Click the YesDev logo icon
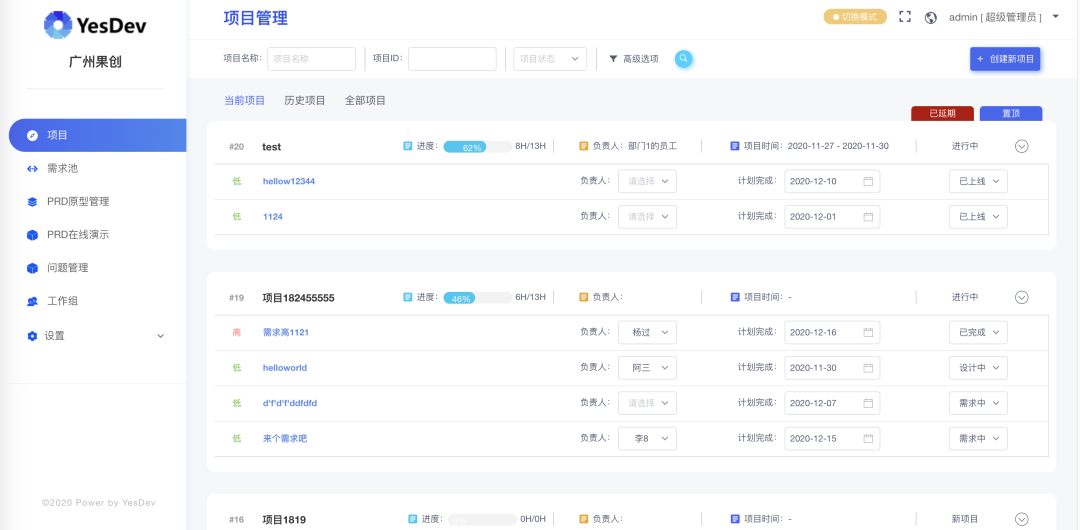The height and width of the screenshot is (530, 1080). tap(58, 25)
